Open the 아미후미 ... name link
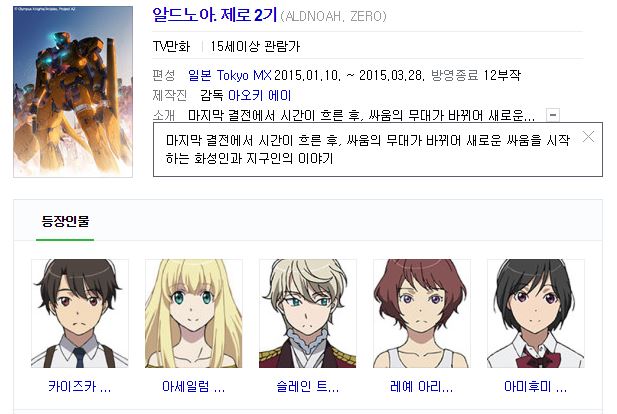Image resolution: width=617 pixels, height=414 pixels. pos(536,386)
